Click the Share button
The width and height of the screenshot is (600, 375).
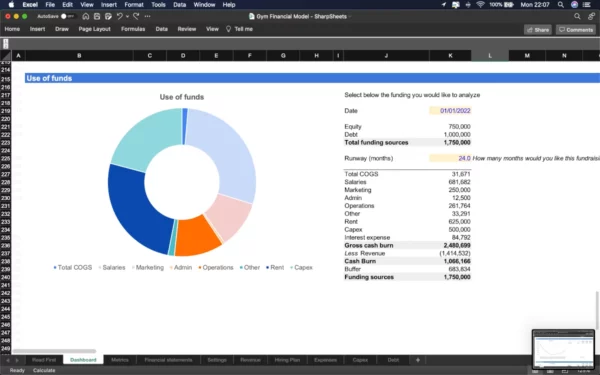(x=538, y=29)
